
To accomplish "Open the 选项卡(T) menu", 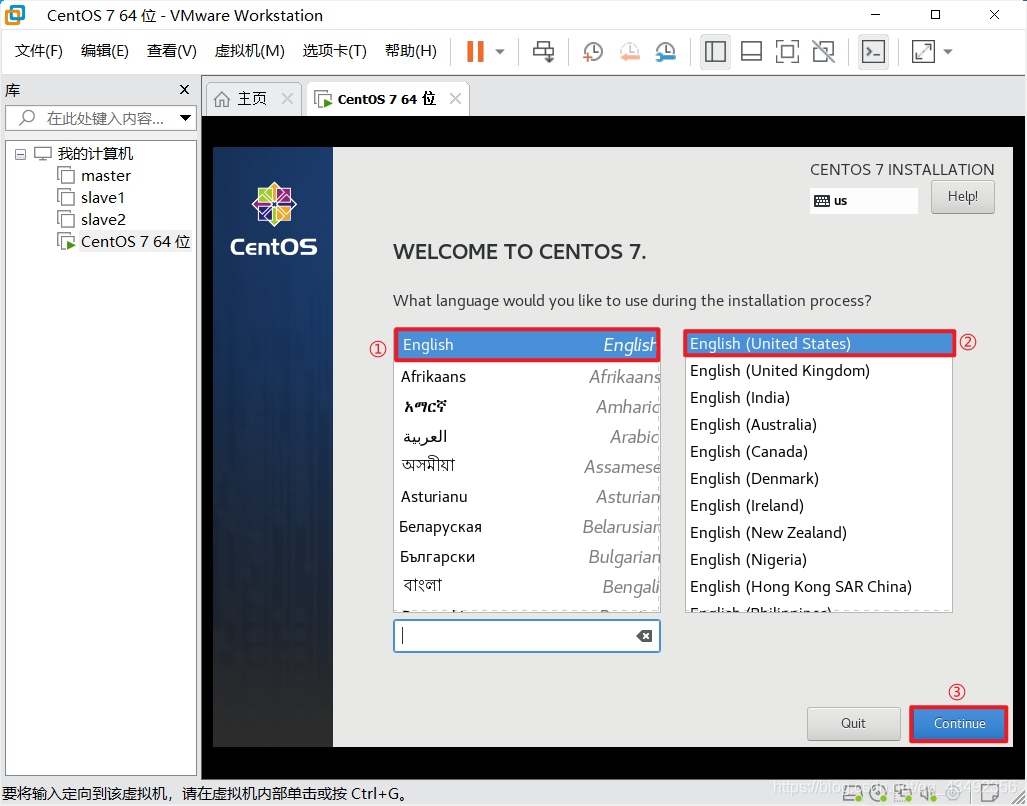I will click(335, 51).
